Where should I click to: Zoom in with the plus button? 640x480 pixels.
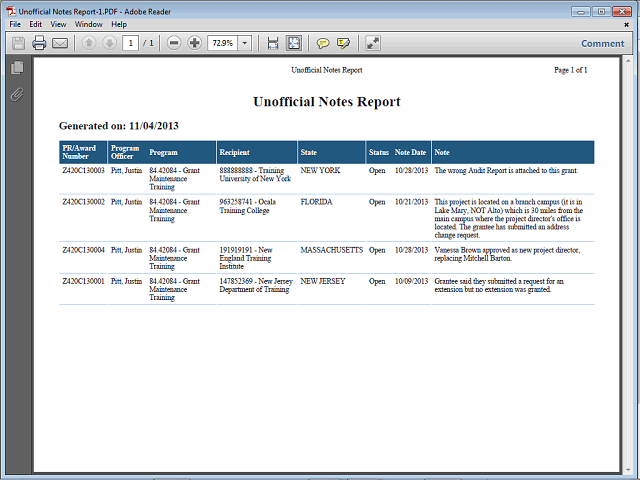[x=194, y=43]
